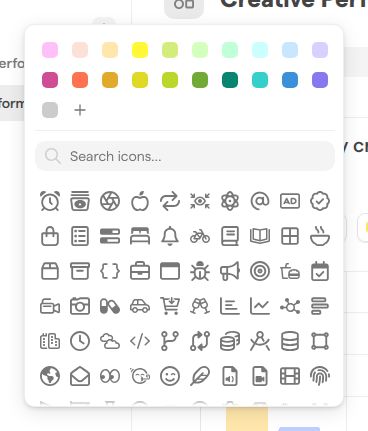The height and width of the screenshot is (431, 368).
Task: Select the clinking glasses icon
Action: pos(200,306)
